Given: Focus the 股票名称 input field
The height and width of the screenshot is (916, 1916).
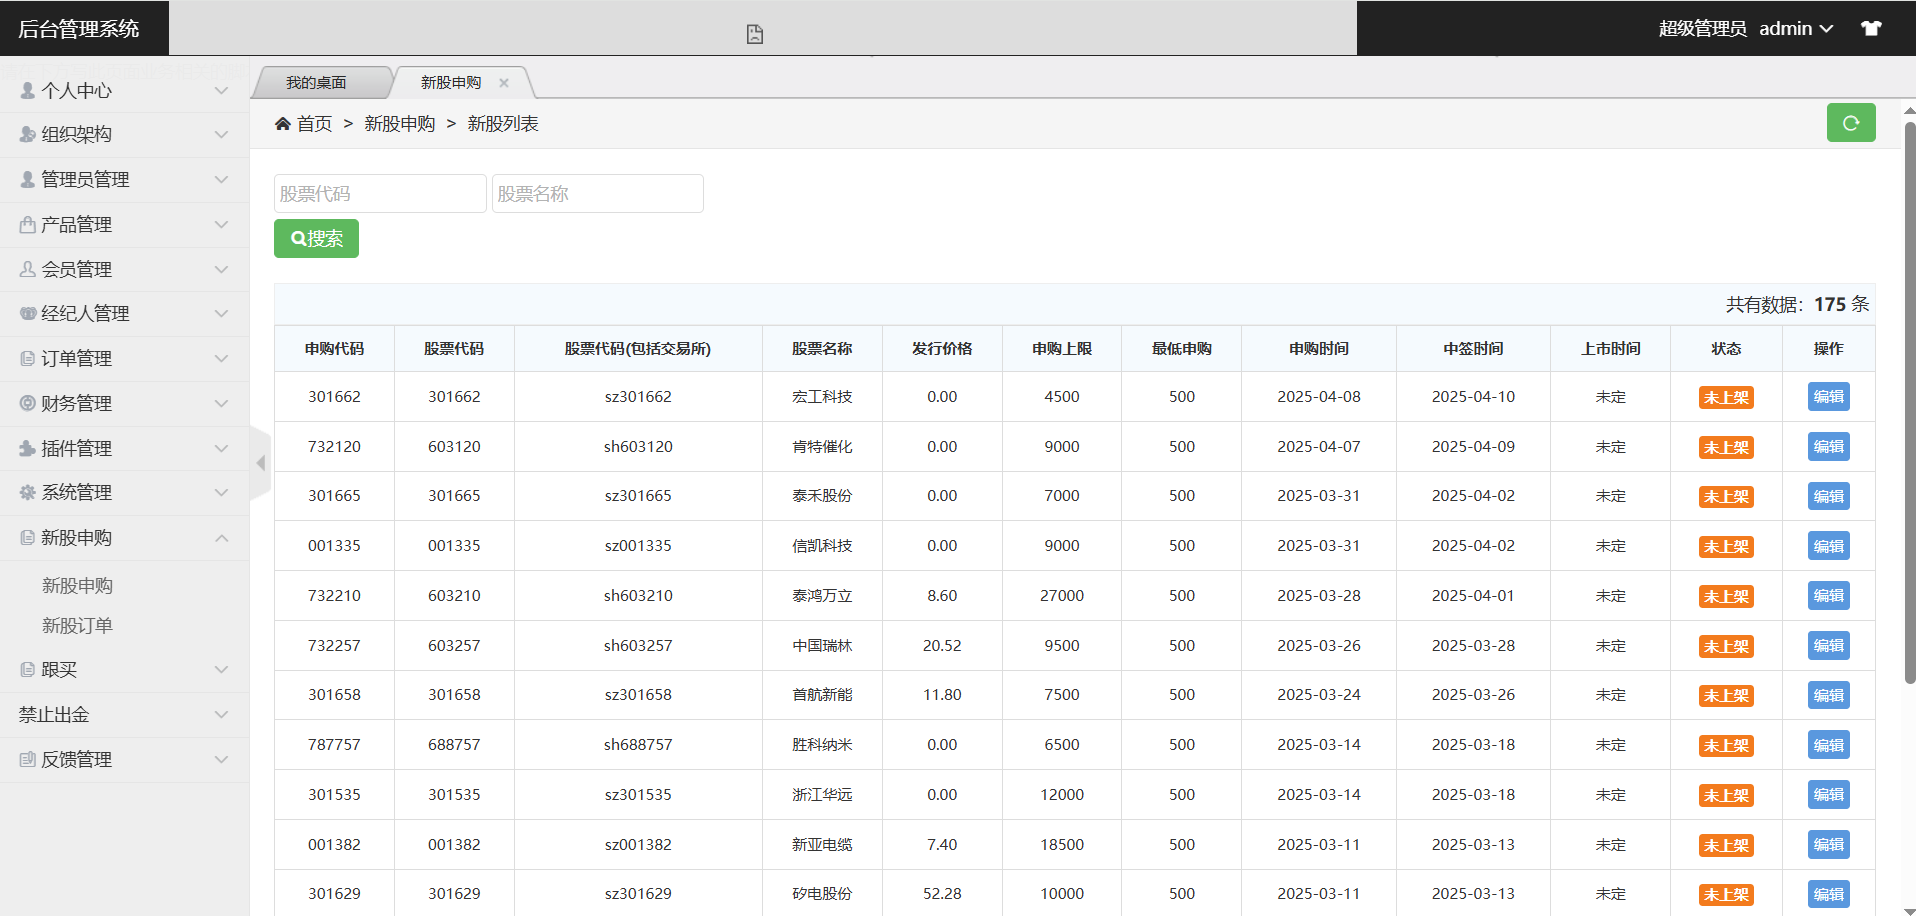Looking at the screenshot, I should (x=598, y=194).
